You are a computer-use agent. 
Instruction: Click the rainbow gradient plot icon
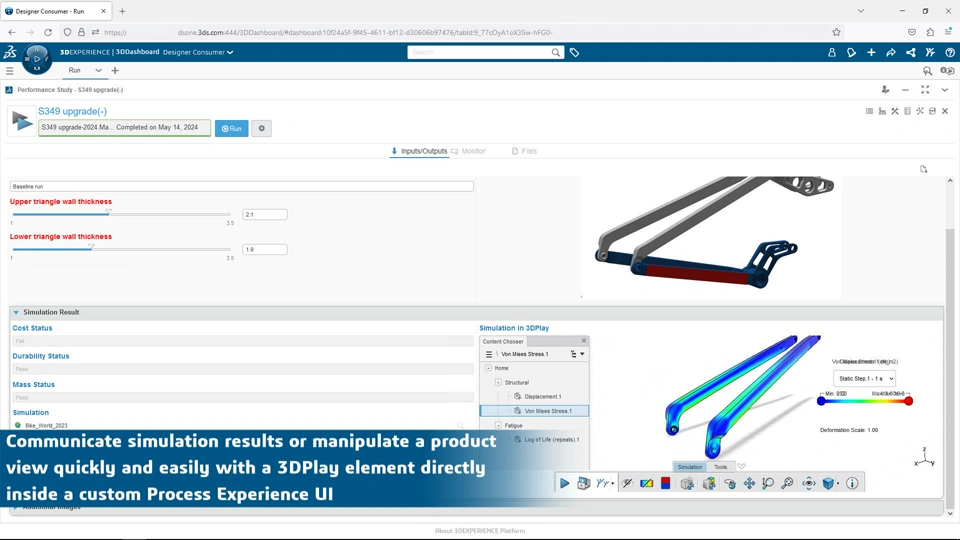click(x=647, y=483)
